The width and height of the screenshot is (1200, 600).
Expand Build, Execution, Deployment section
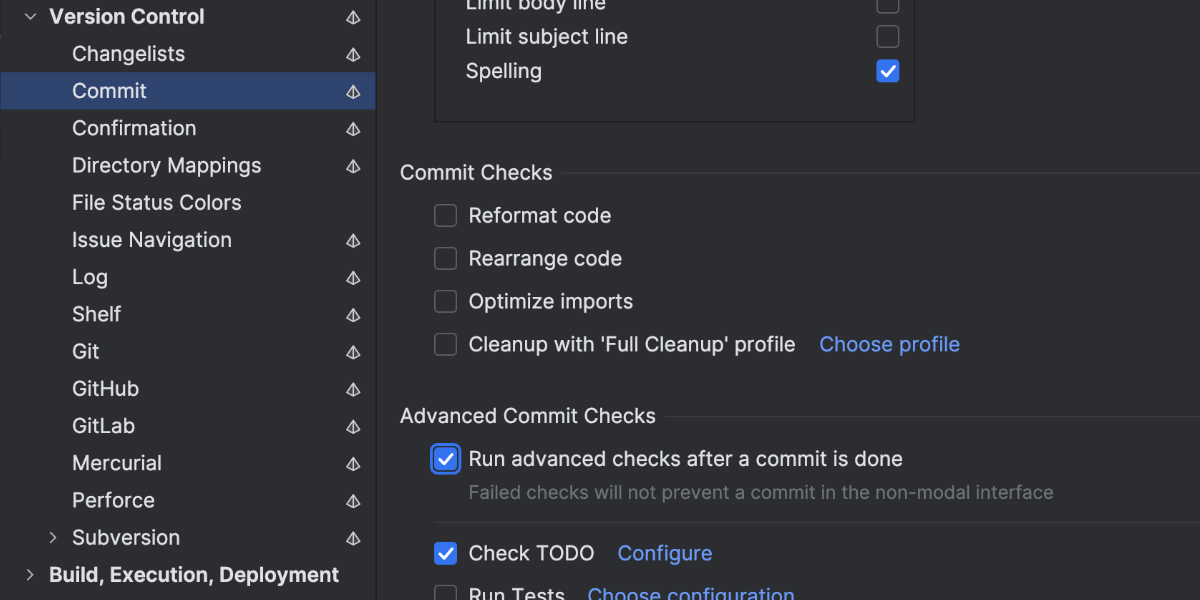30,575
